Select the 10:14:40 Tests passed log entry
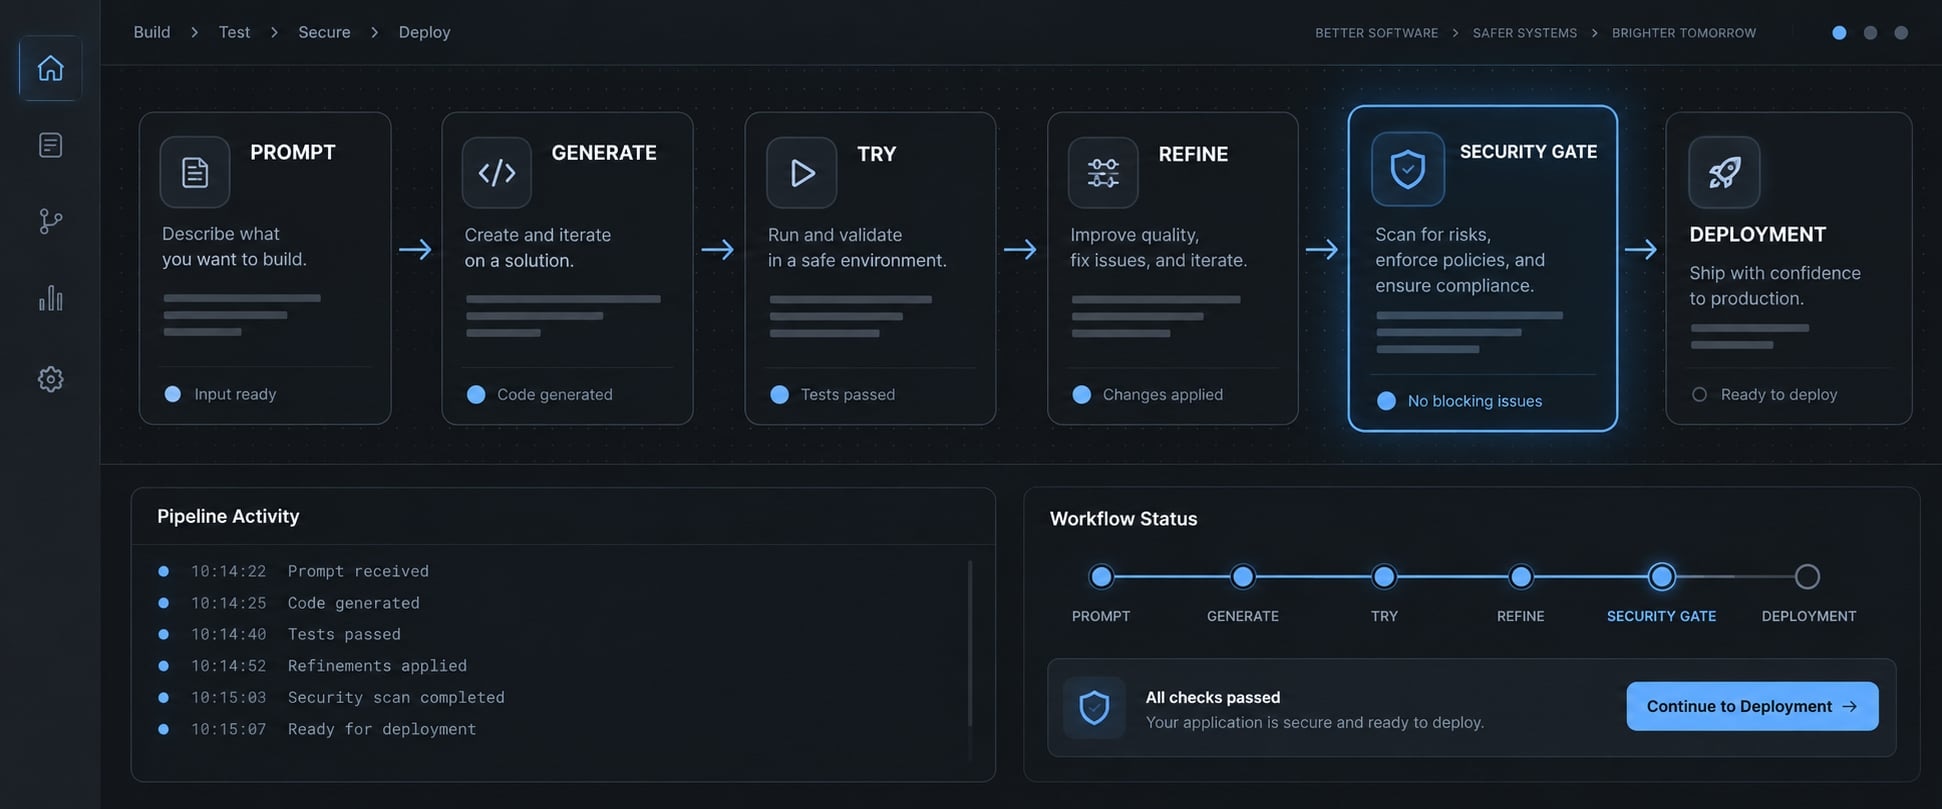The image size is (1942, 809). 280,634
